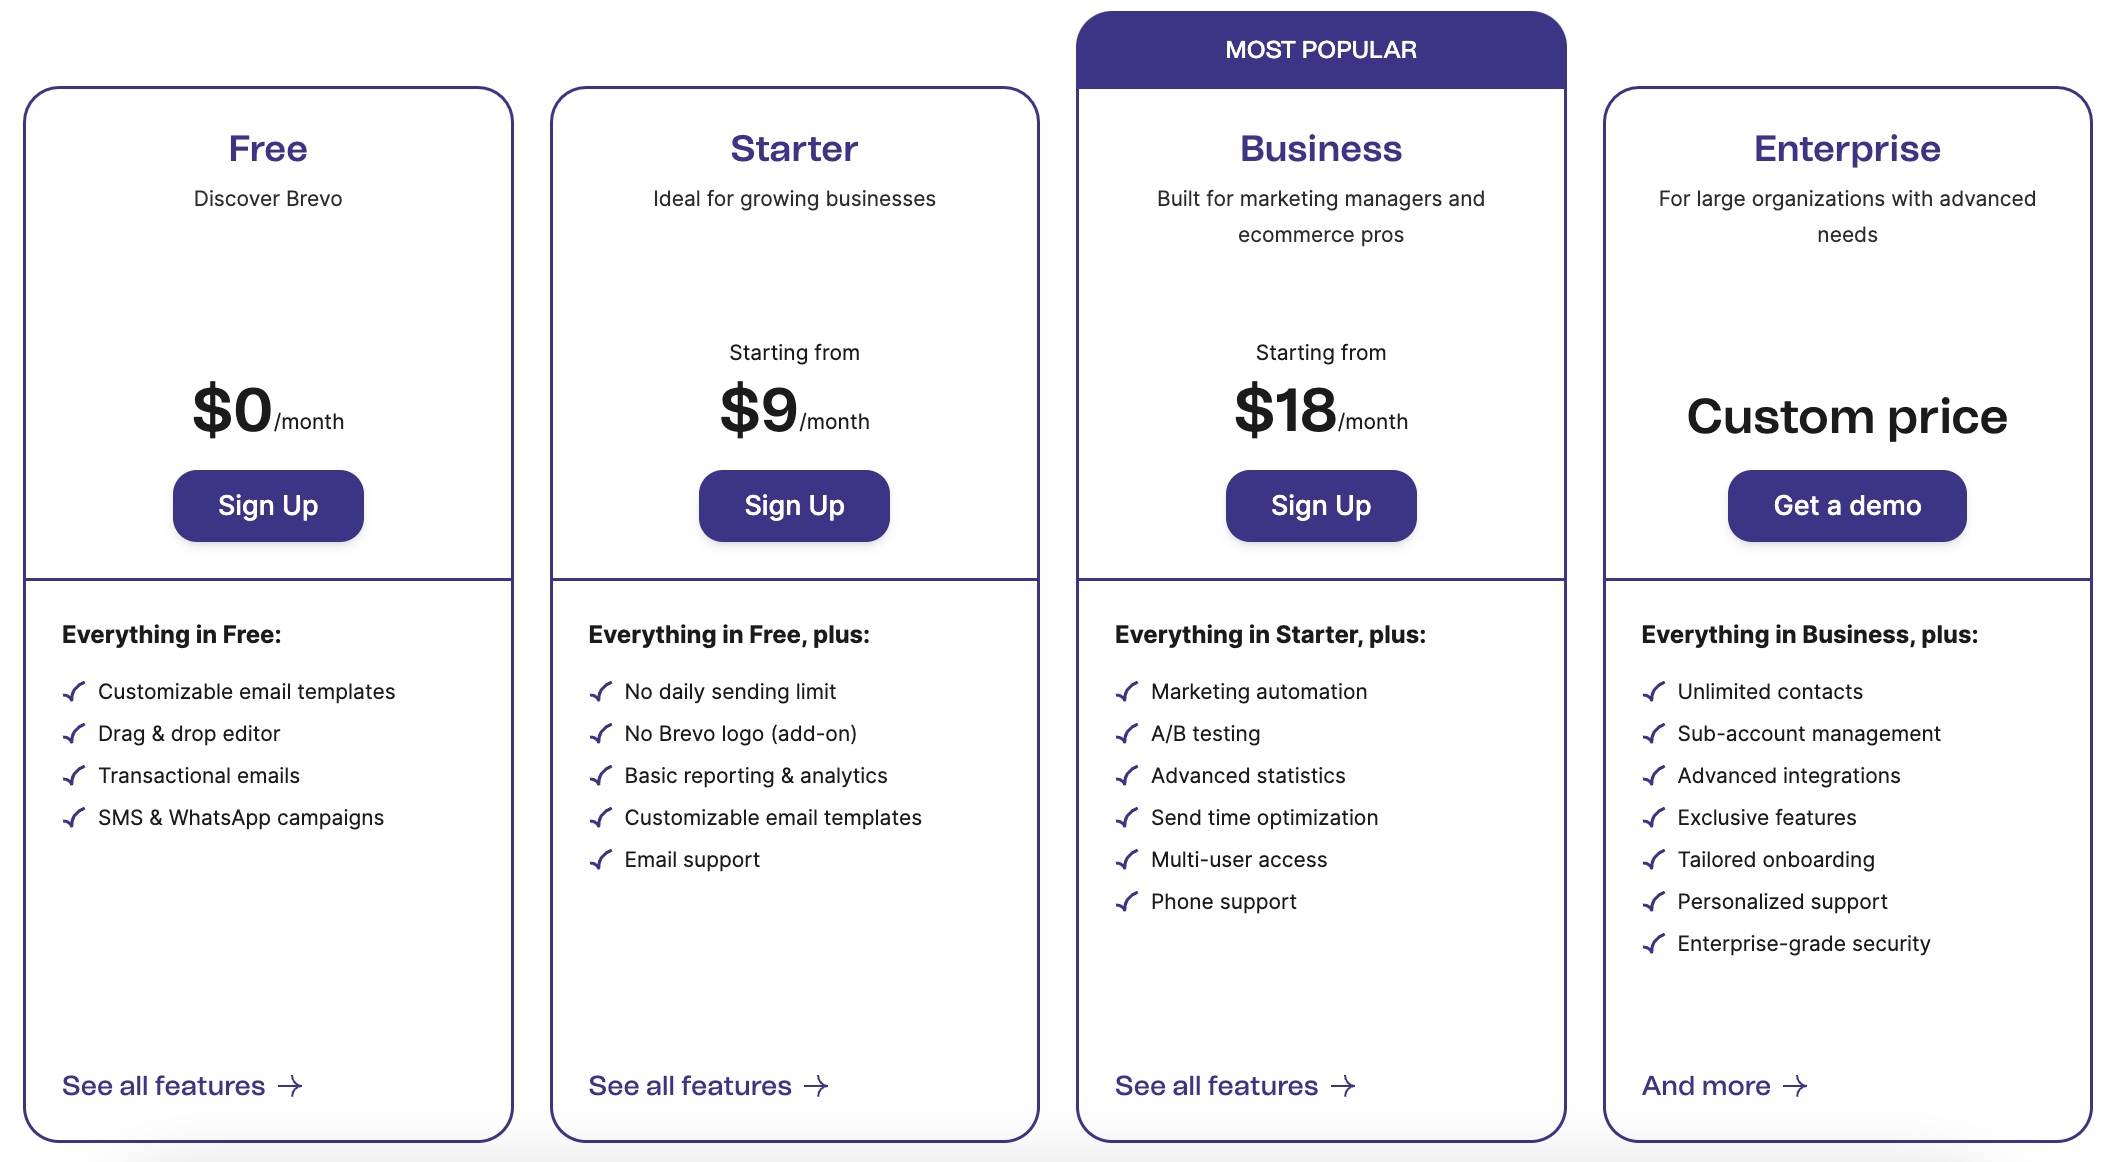
Task: Open See all features for Starter plan
Action: point(690,1086)
